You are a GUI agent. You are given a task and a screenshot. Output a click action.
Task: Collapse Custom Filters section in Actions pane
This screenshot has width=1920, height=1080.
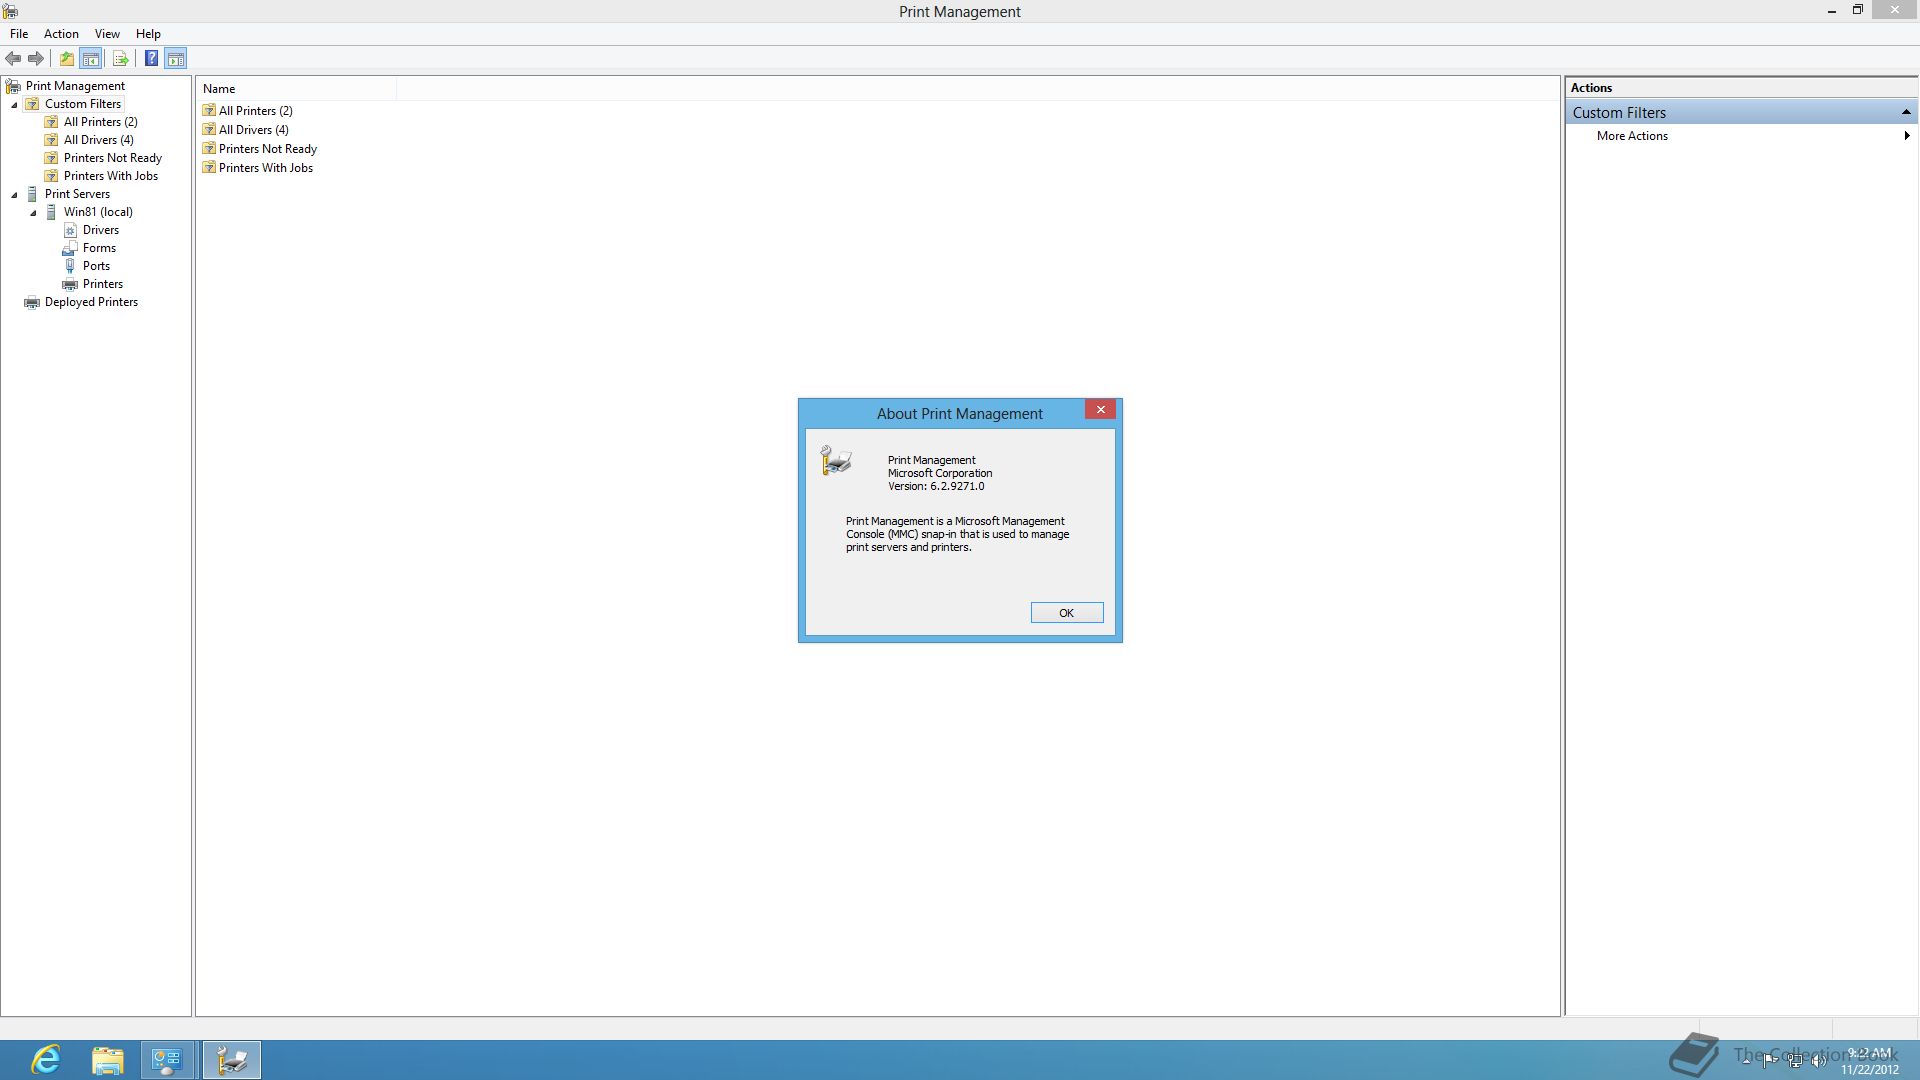pyautogui.click(x=1906, y=112)
